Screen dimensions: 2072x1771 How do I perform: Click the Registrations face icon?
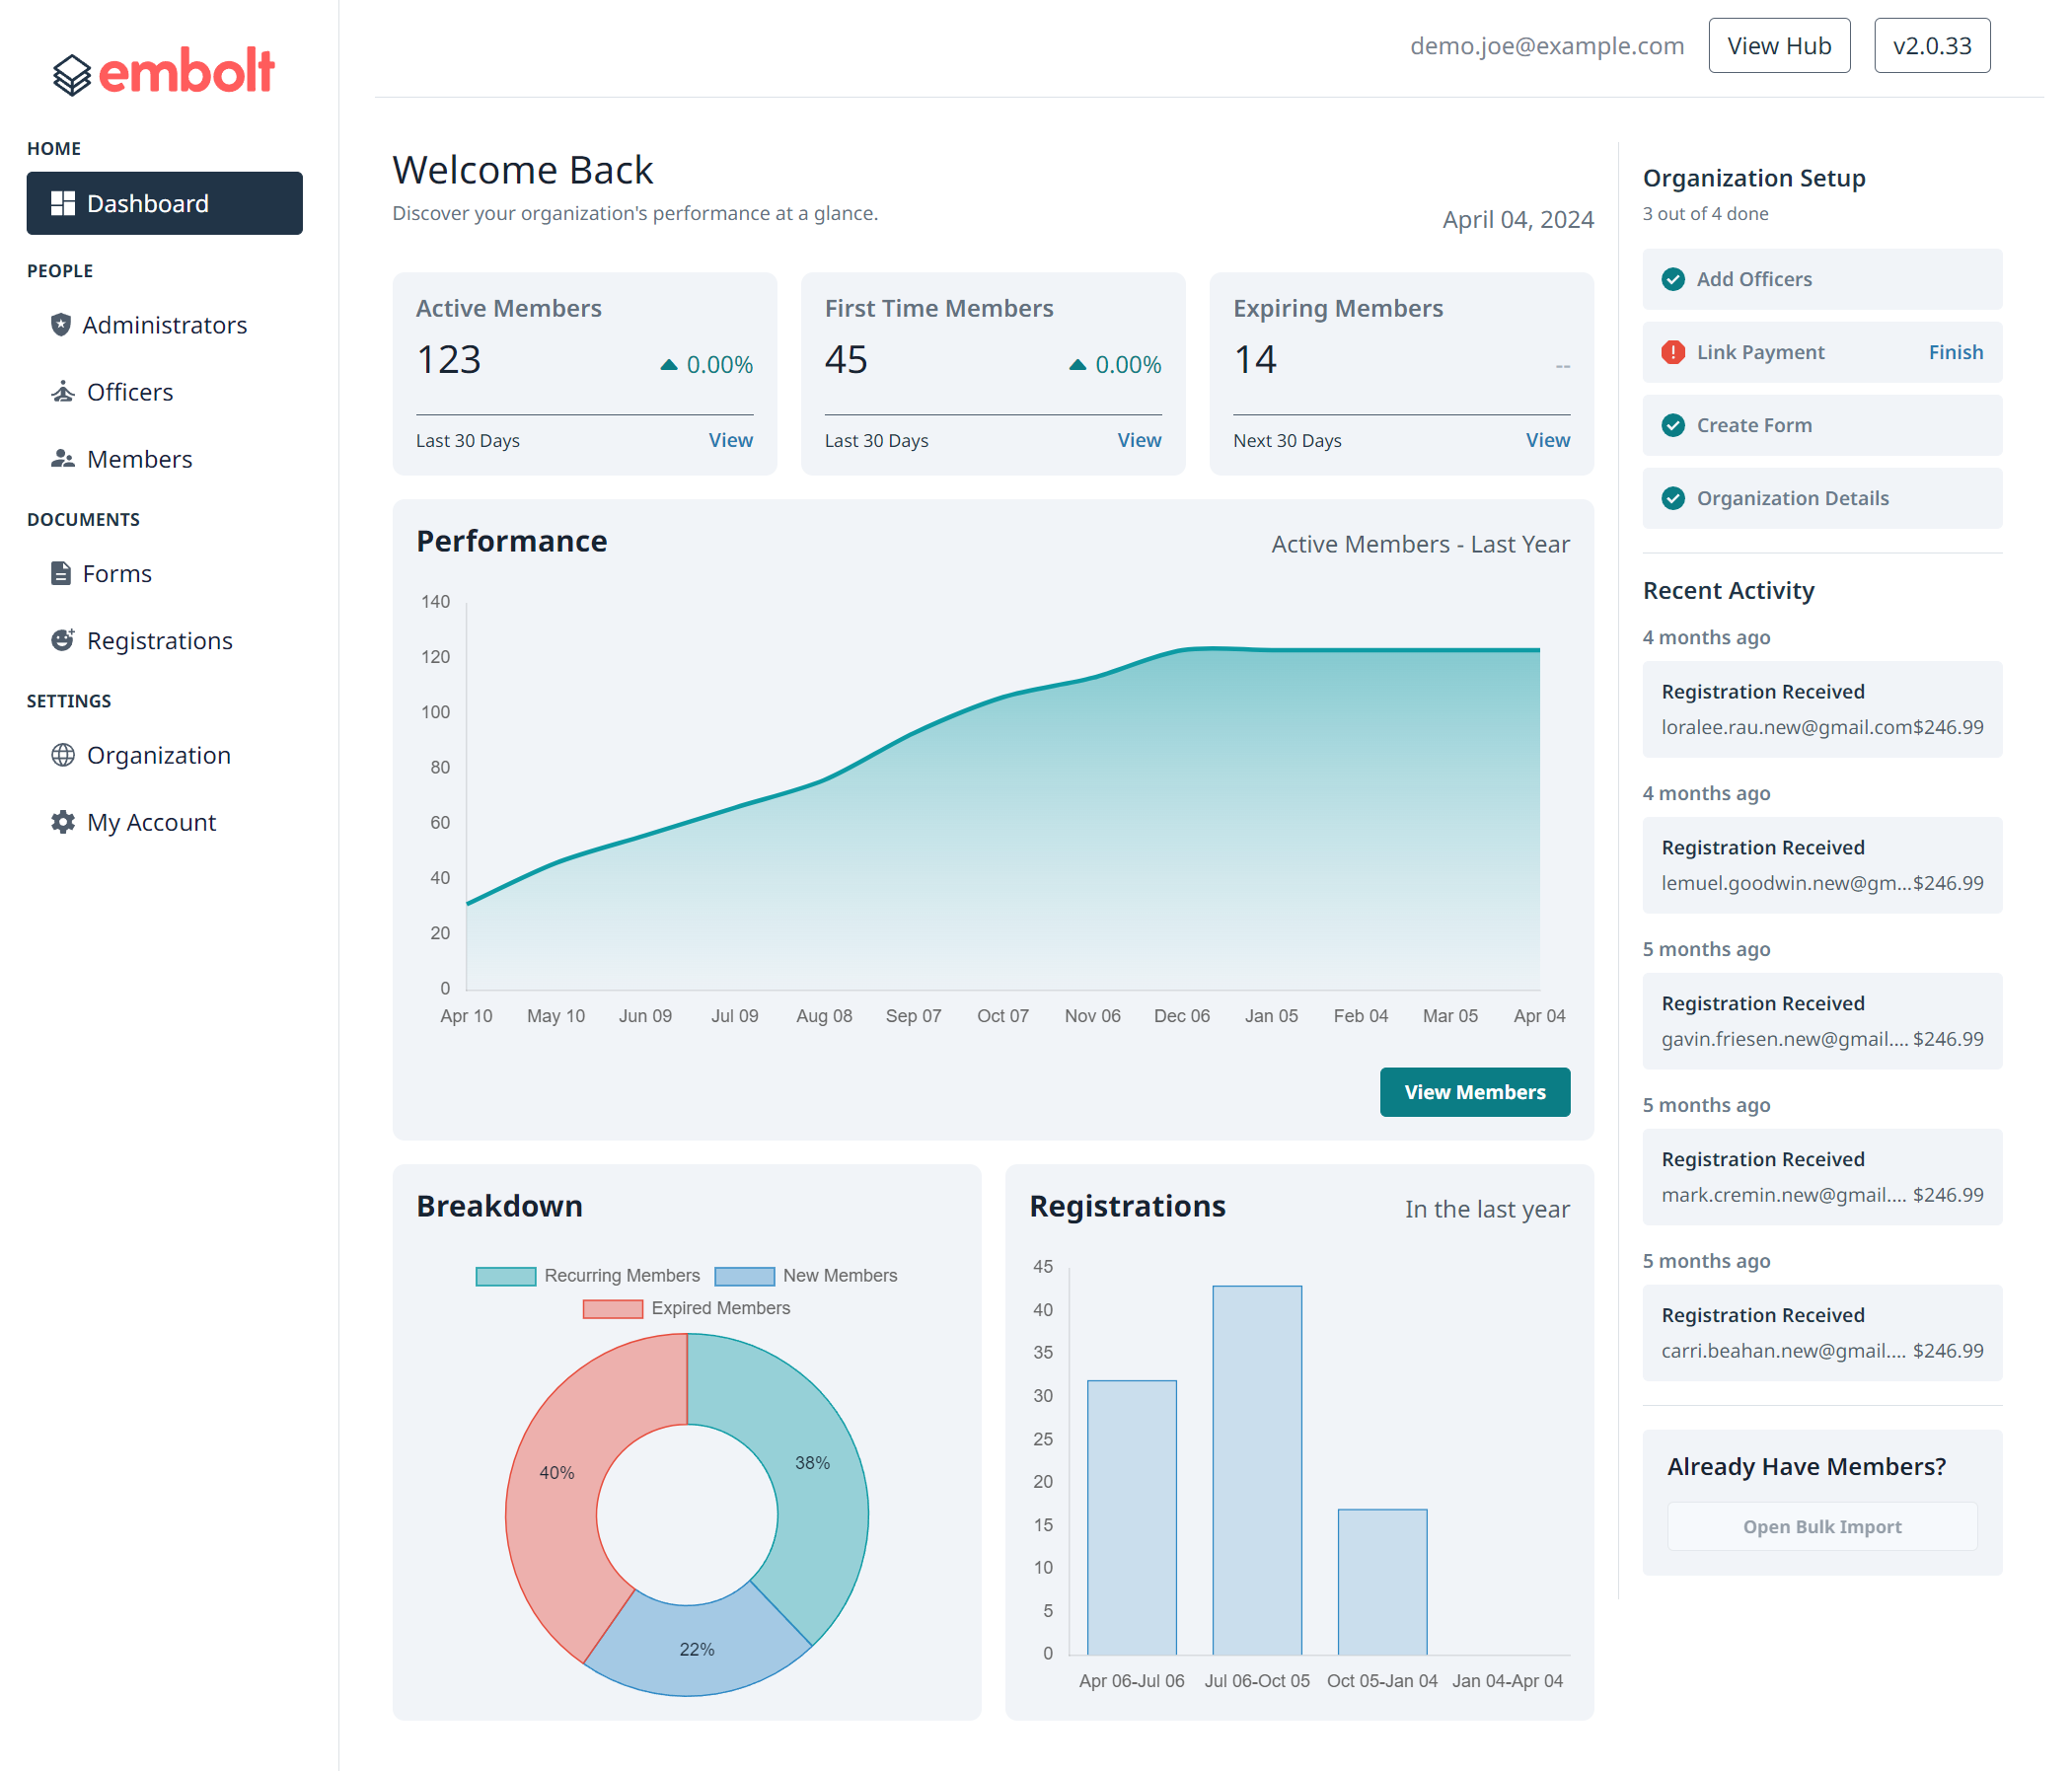[63, 640]
